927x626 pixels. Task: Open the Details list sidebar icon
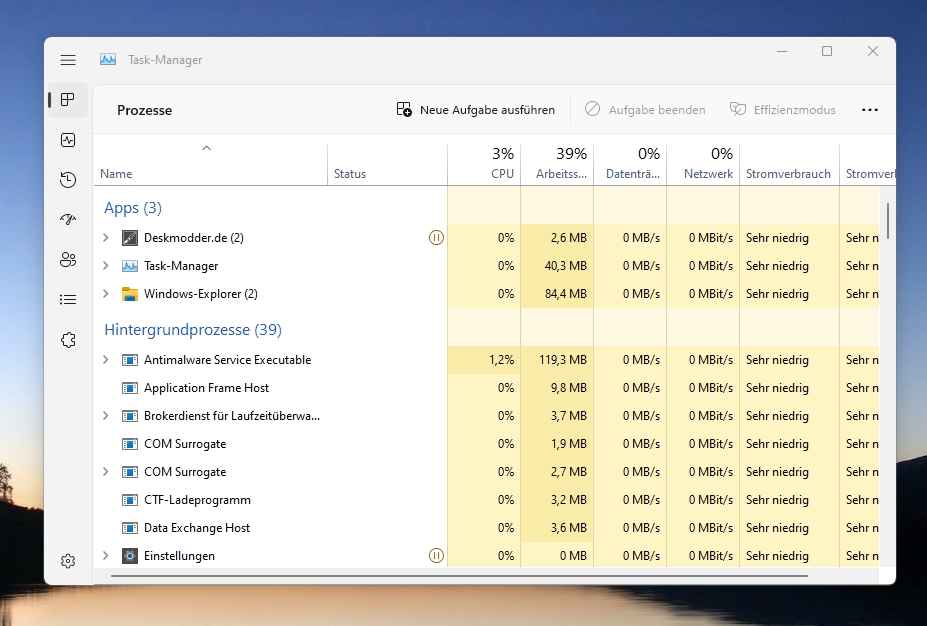click(x=68, y=300)
